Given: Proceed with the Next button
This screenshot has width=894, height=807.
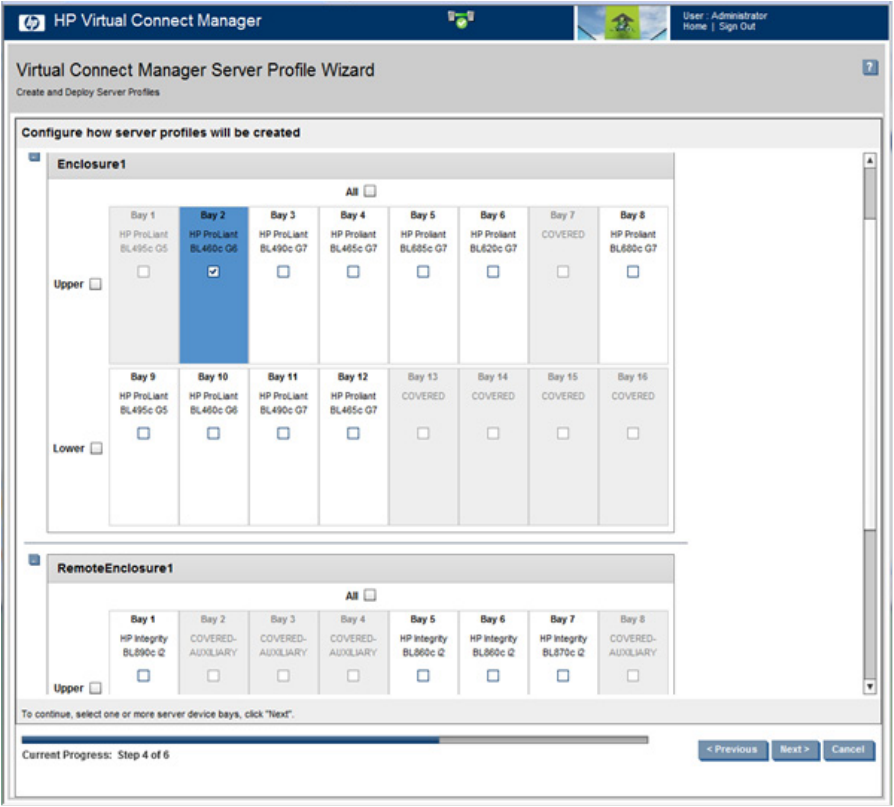Looking at the screenshot, I should (x=795, y=749).
